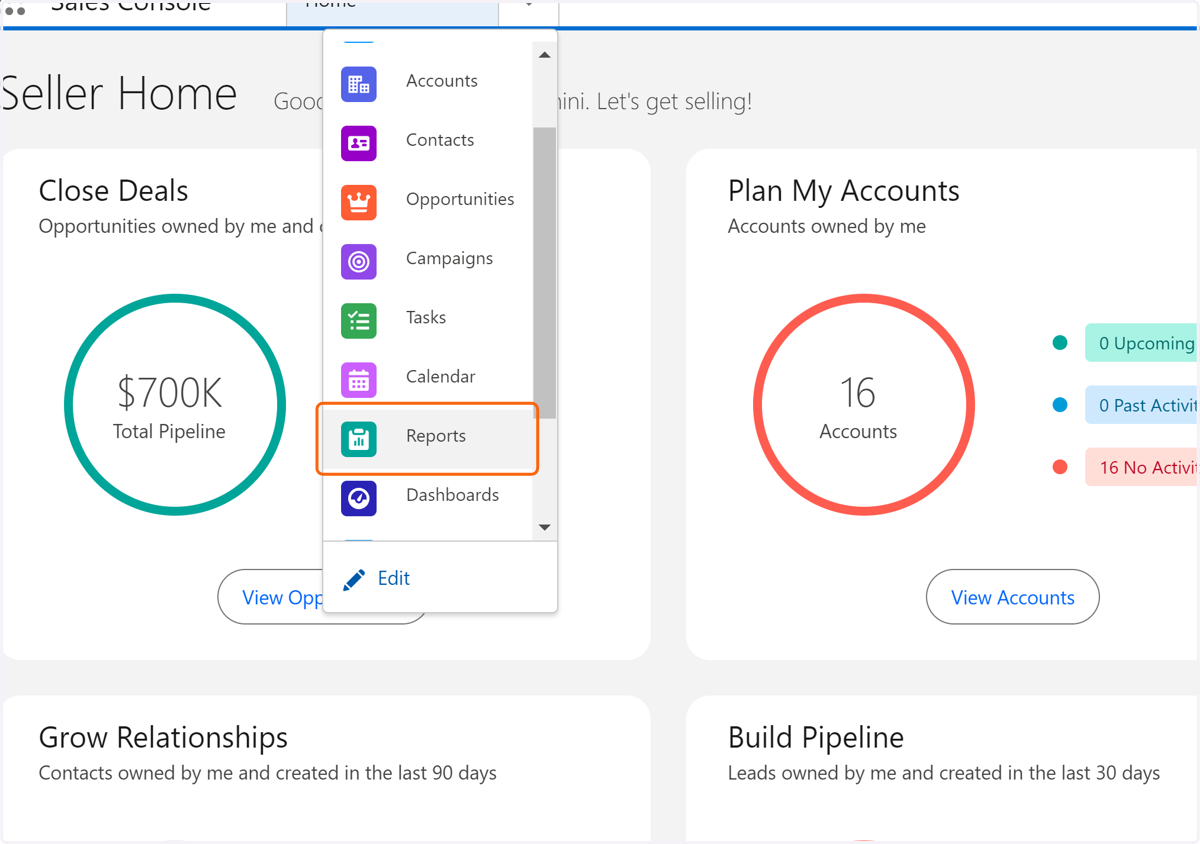Click the 16 No Activity badge

1141,467
